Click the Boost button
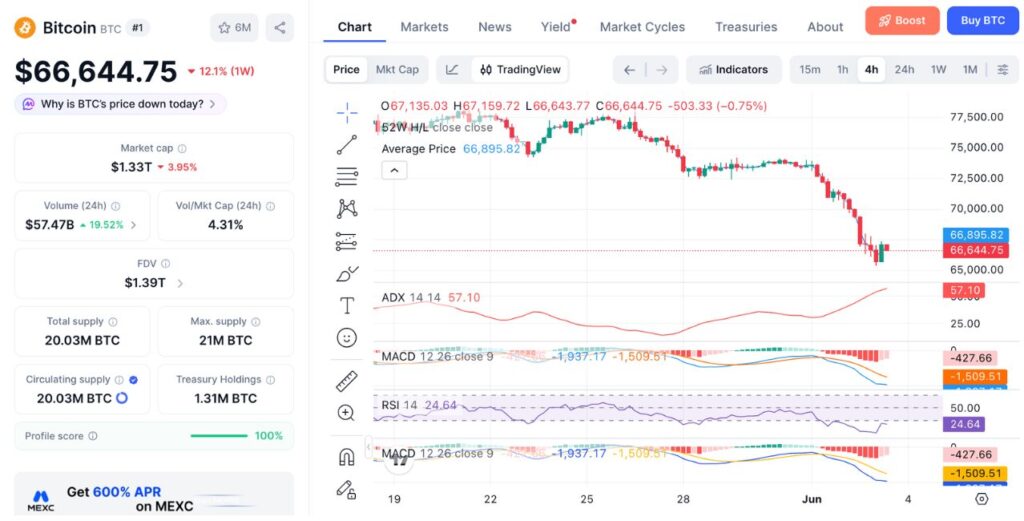Screen dimensions: 1024x521 pos(902,20)
